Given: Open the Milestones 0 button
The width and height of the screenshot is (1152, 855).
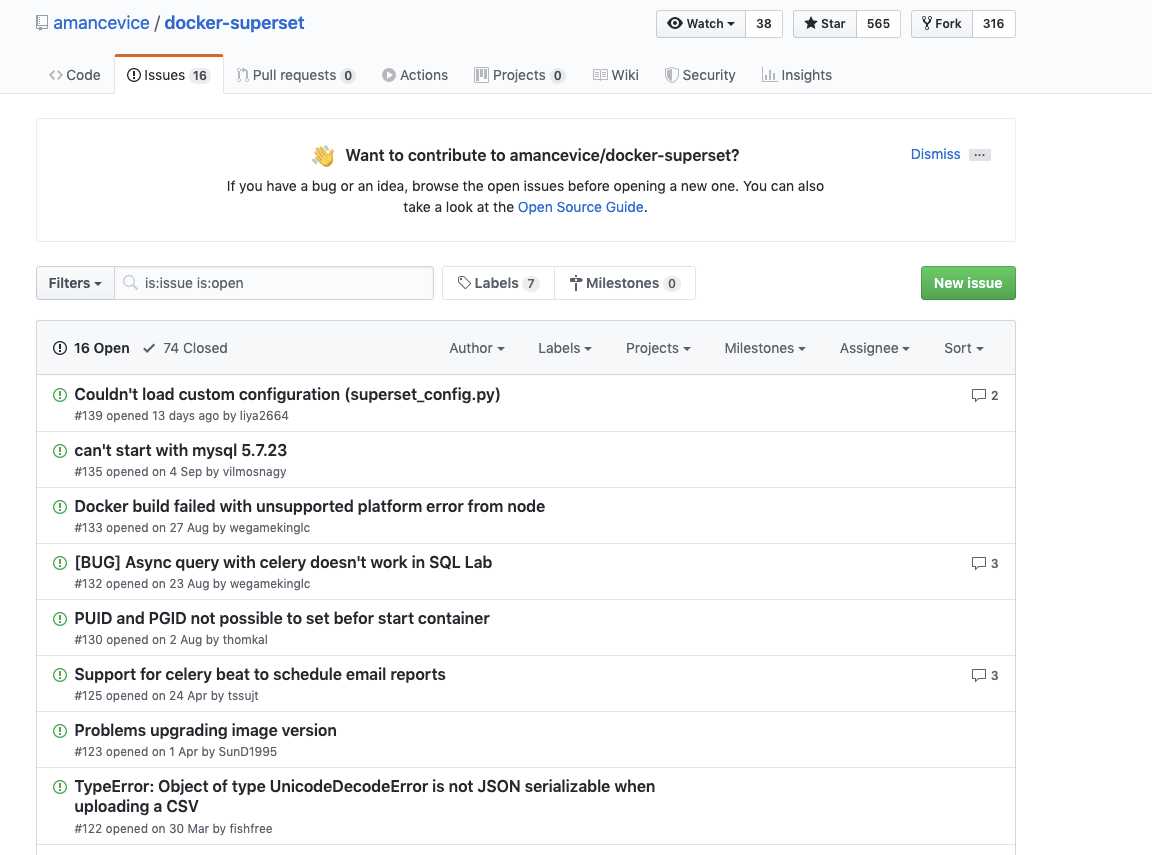Looking at the screenshot, I should 625,283.
